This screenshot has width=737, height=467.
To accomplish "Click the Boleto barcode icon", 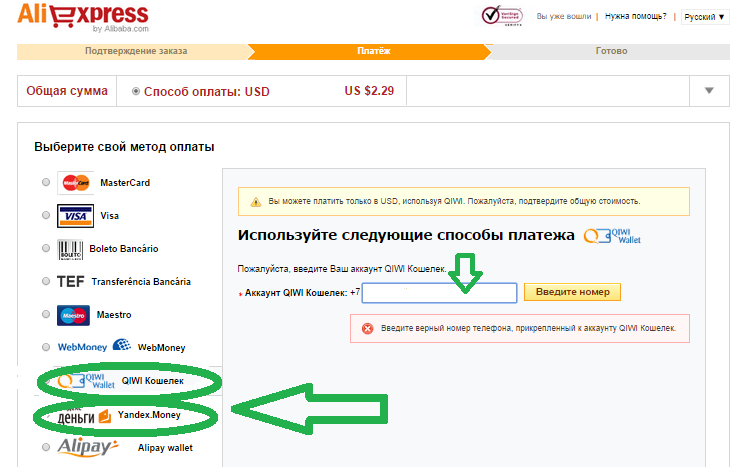I will (70, 249).
